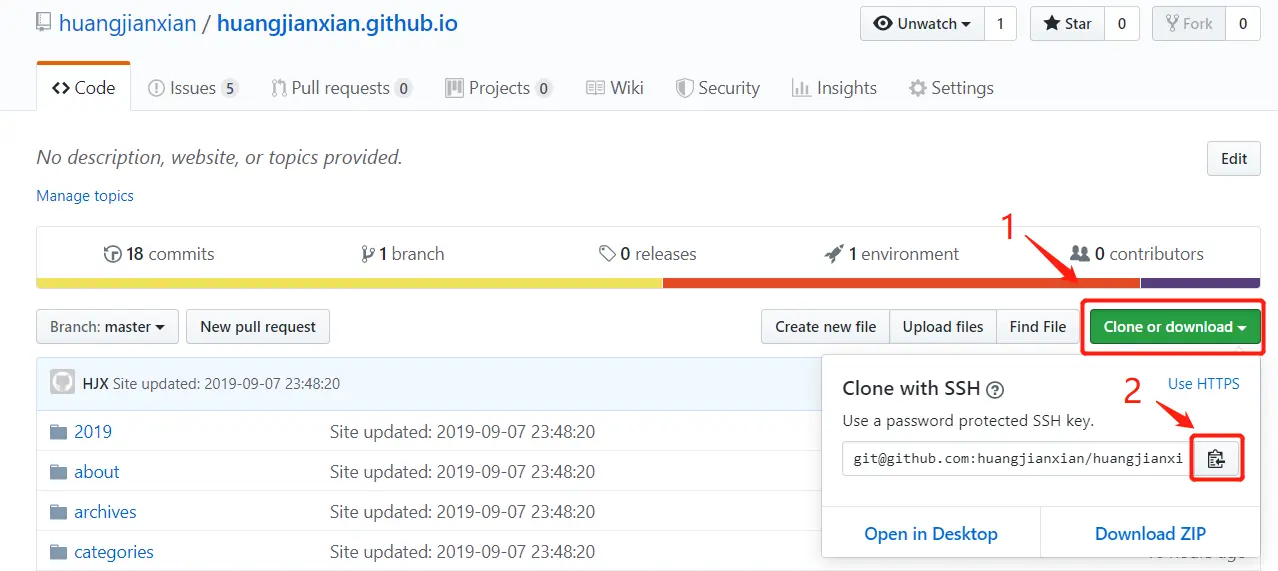Click the Fork button
1278x571 pixels.
pyautogui.click(x=1188, y=24)
